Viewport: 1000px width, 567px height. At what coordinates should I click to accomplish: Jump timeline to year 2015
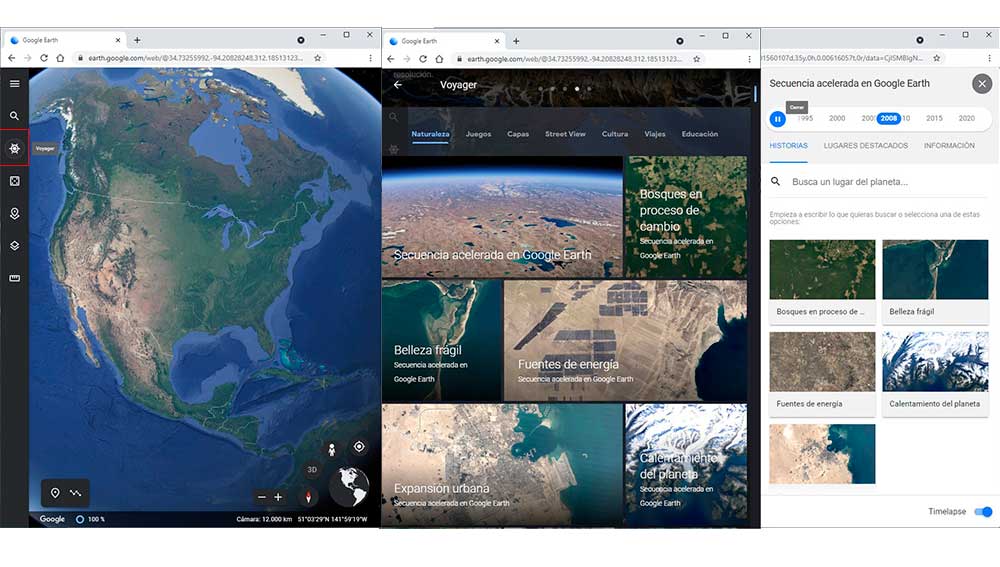point(934,119)
